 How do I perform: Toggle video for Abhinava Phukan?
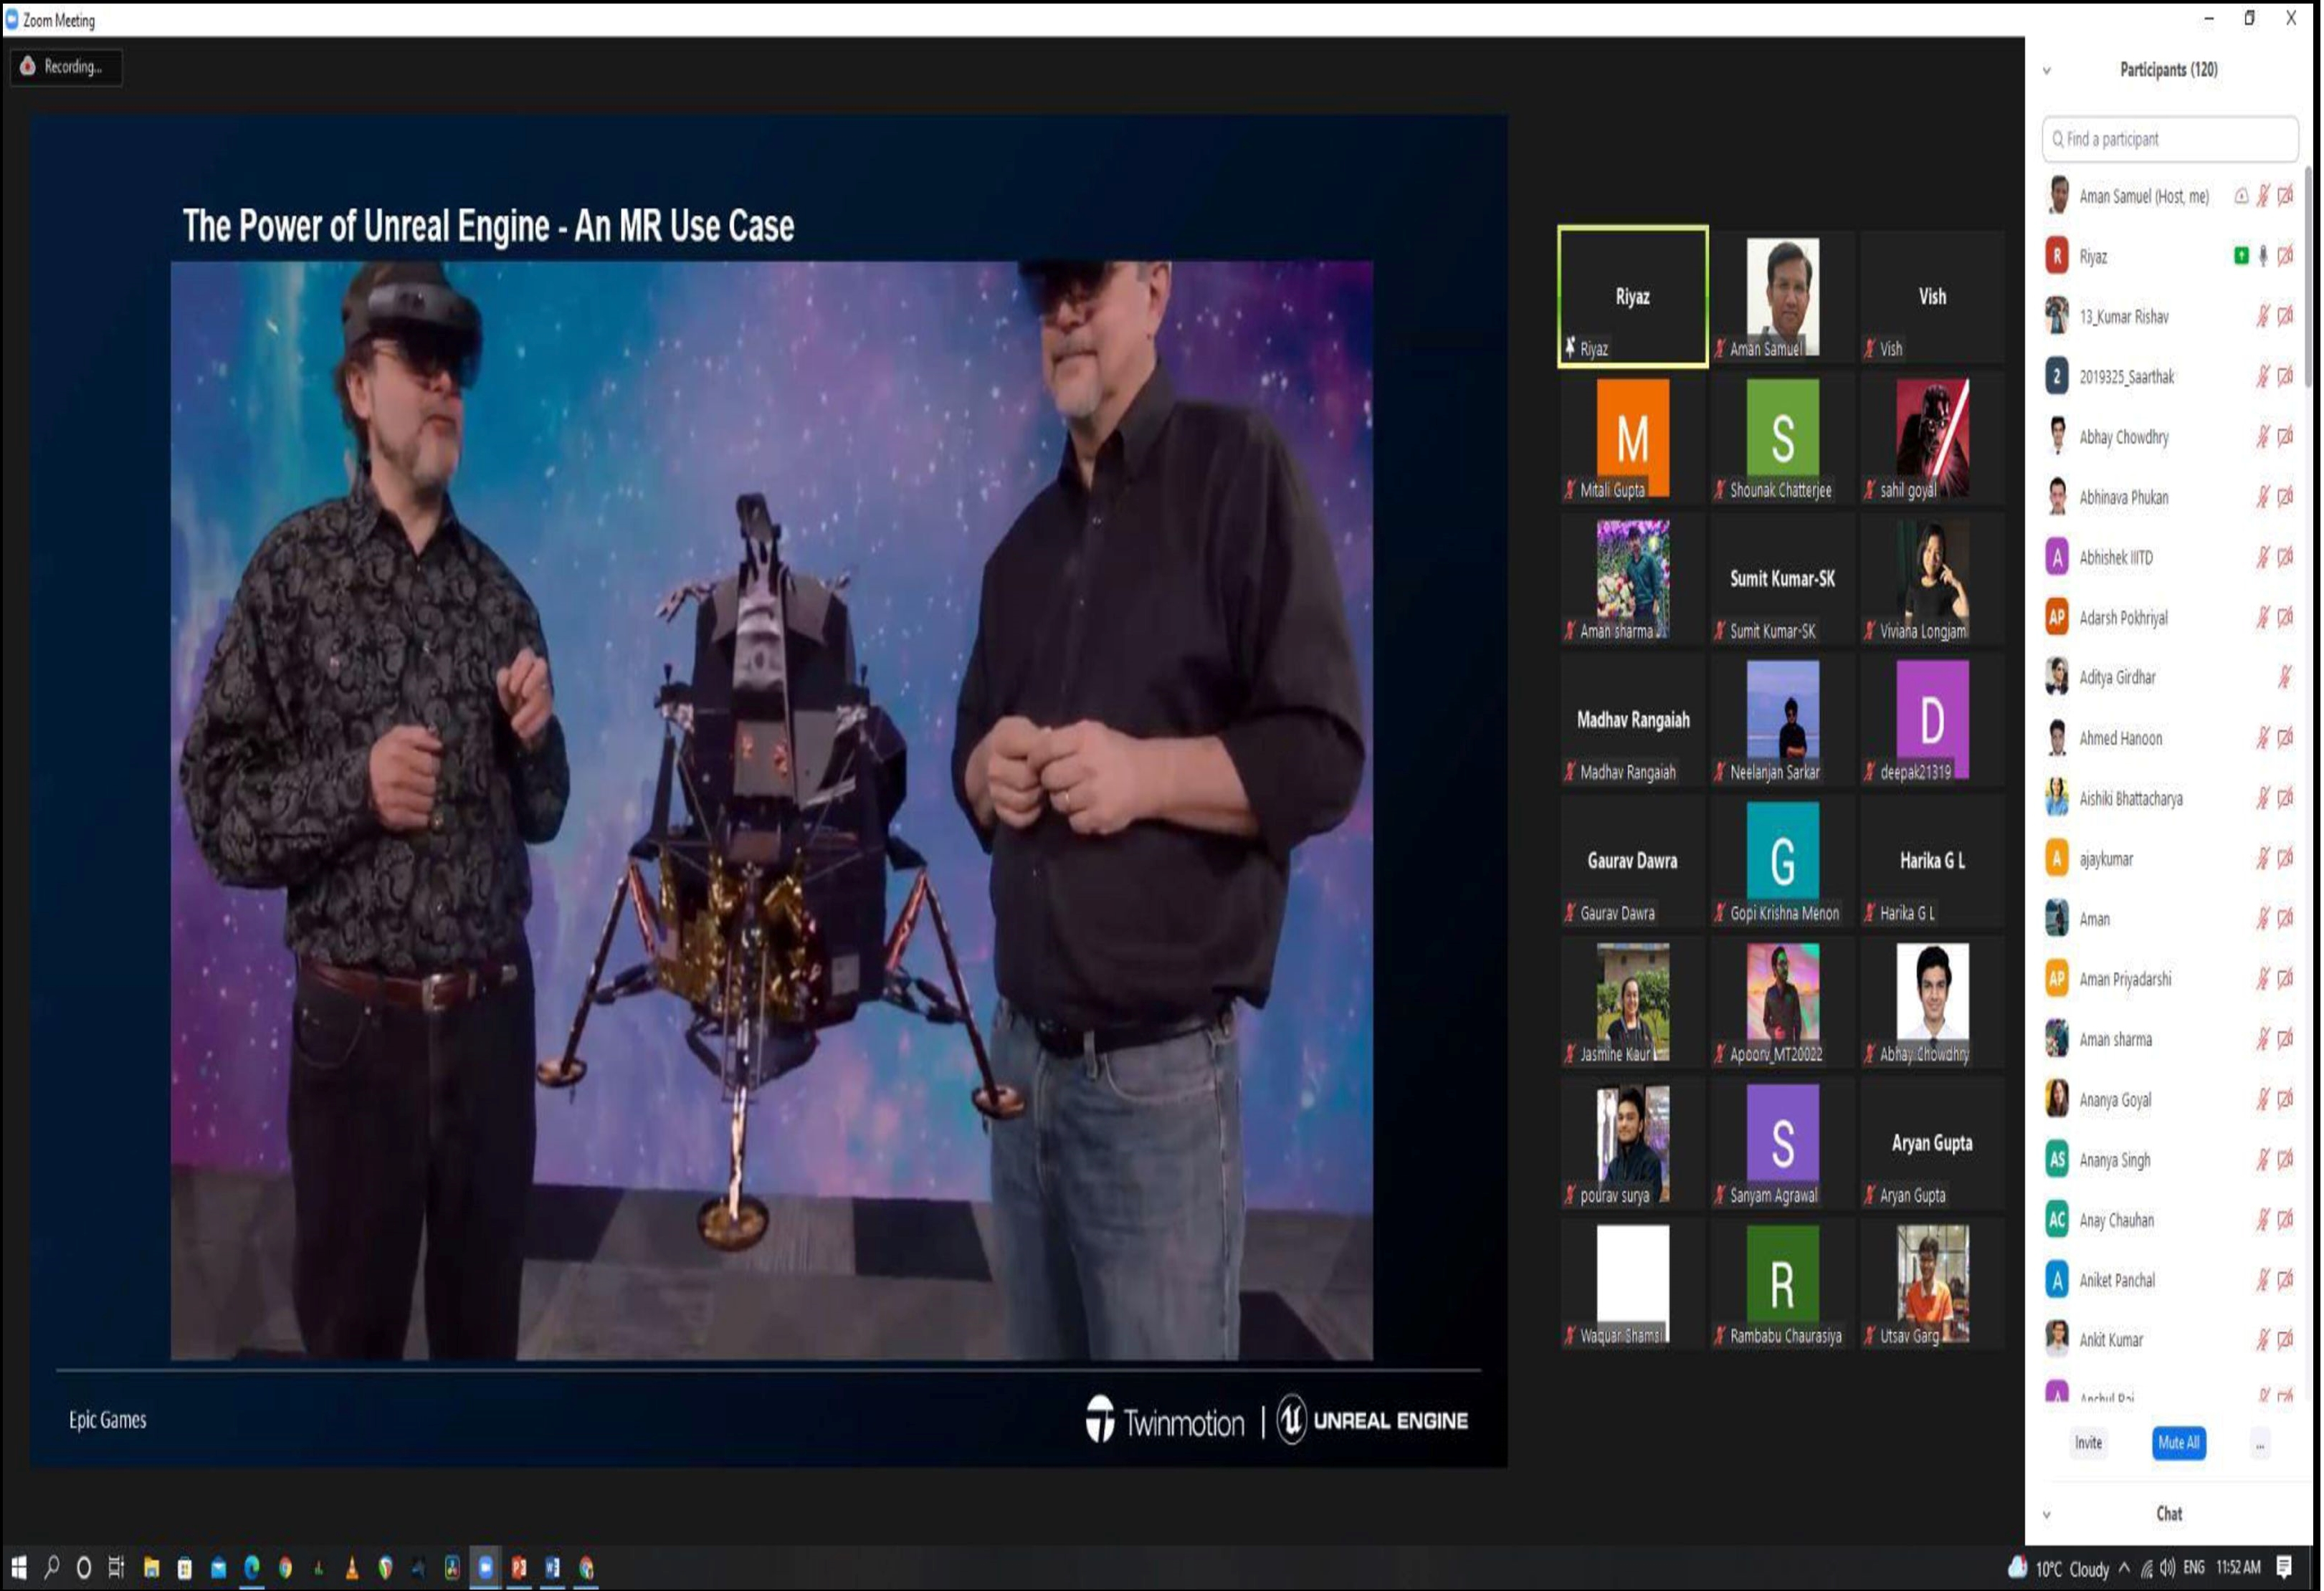pyautogui.click(x=2286, y=497)
